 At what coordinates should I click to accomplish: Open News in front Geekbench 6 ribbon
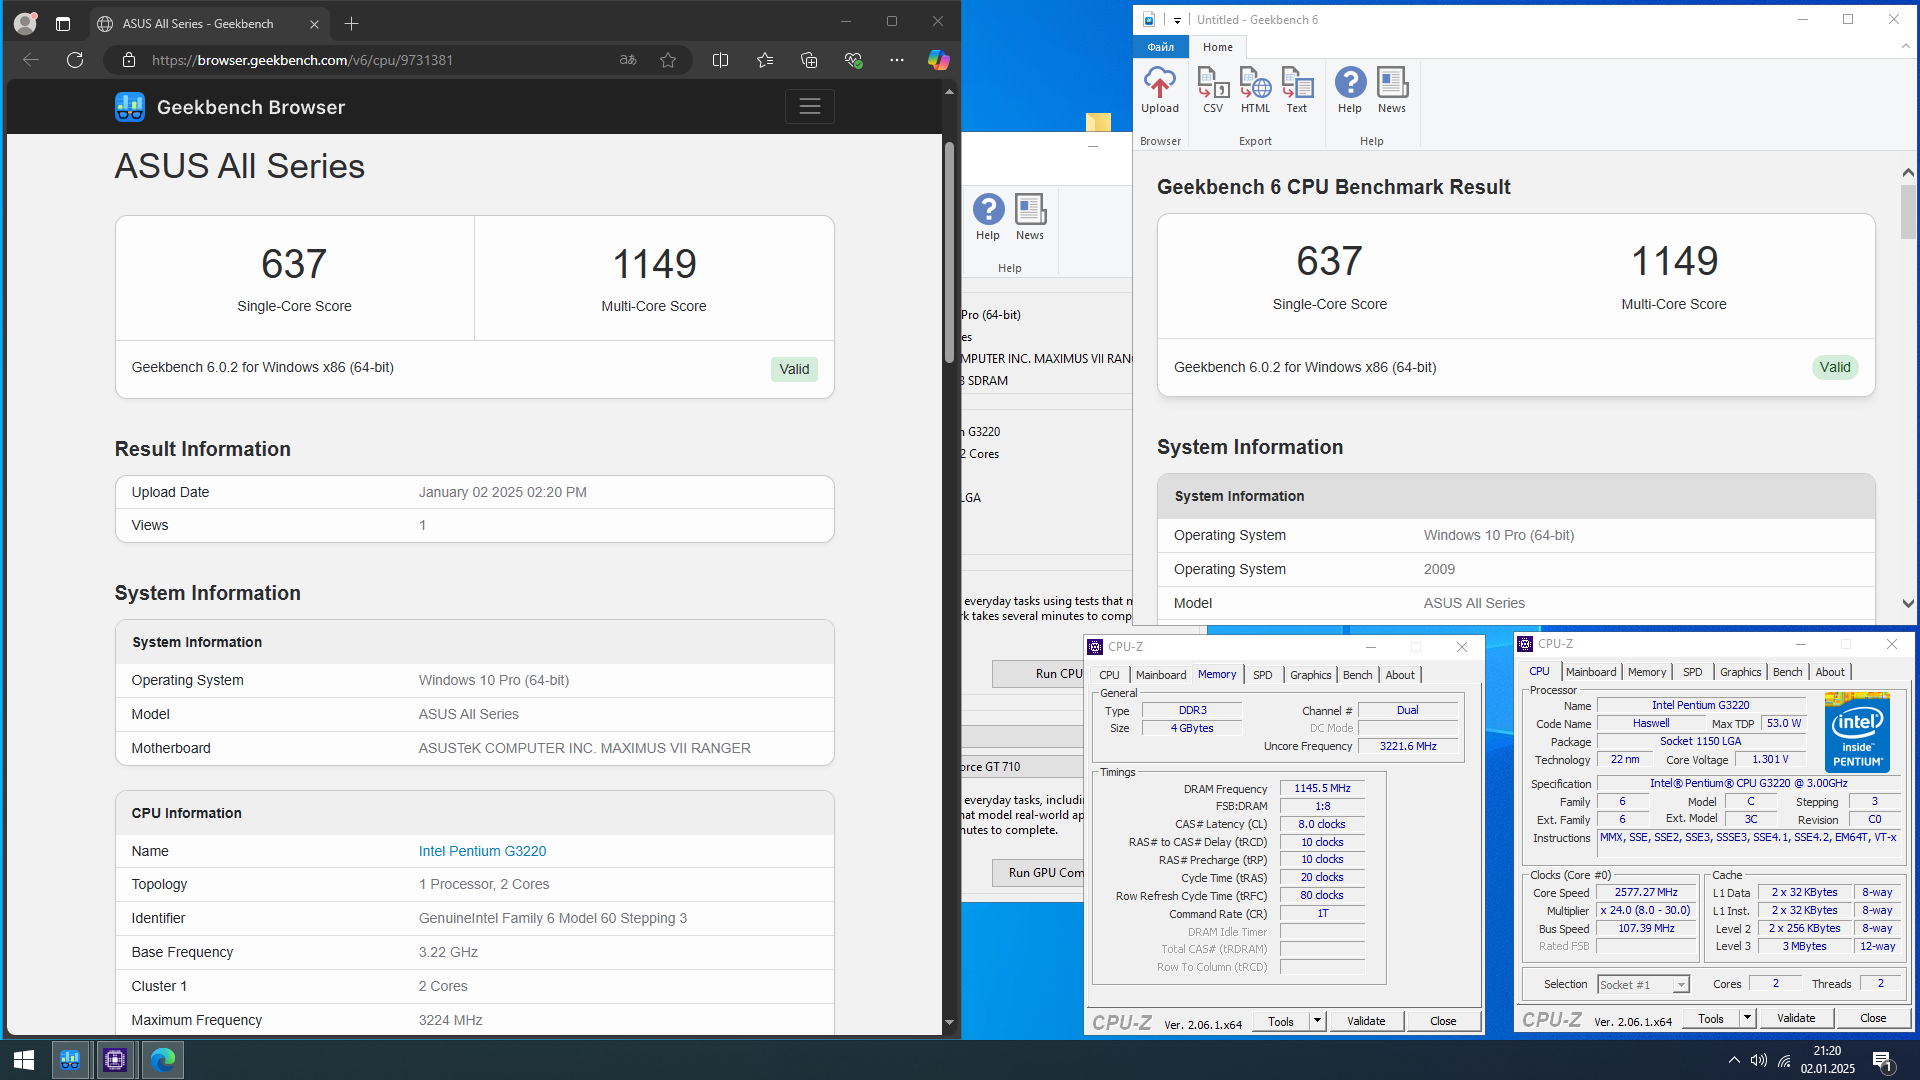[1392, 90]
